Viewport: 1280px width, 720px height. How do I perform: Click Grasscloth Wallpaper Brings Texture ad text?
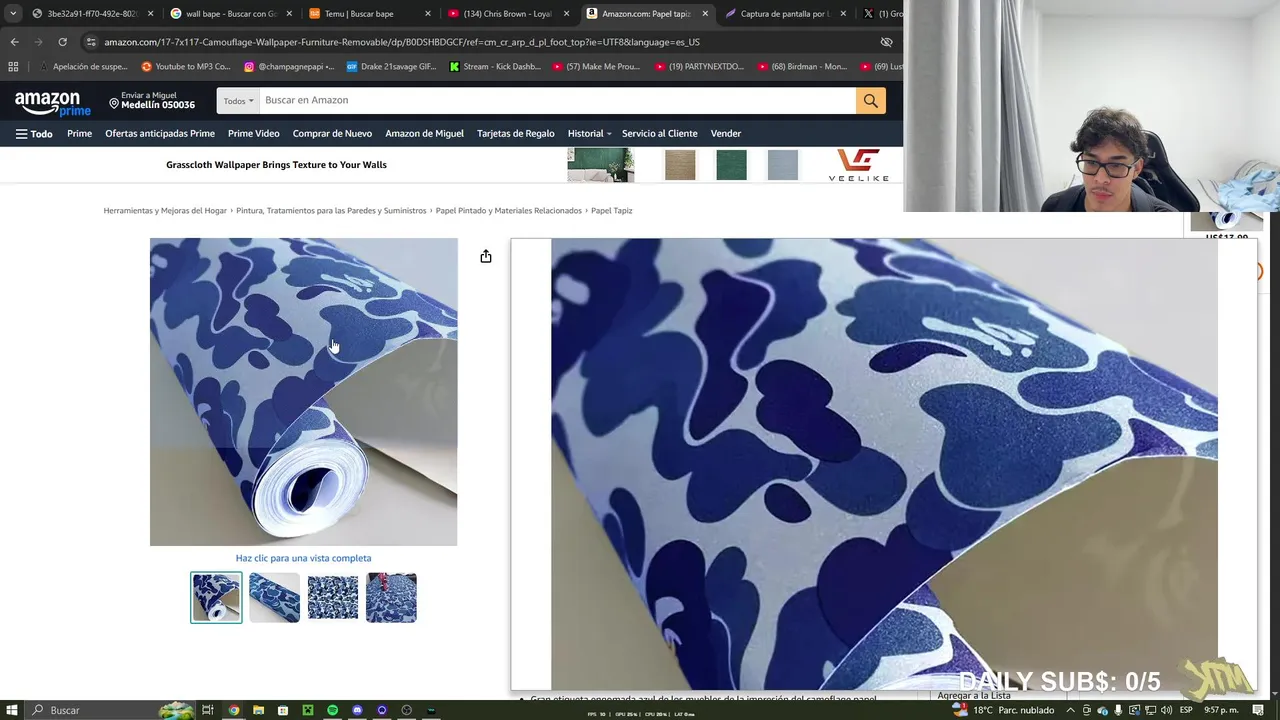(276, 165)
